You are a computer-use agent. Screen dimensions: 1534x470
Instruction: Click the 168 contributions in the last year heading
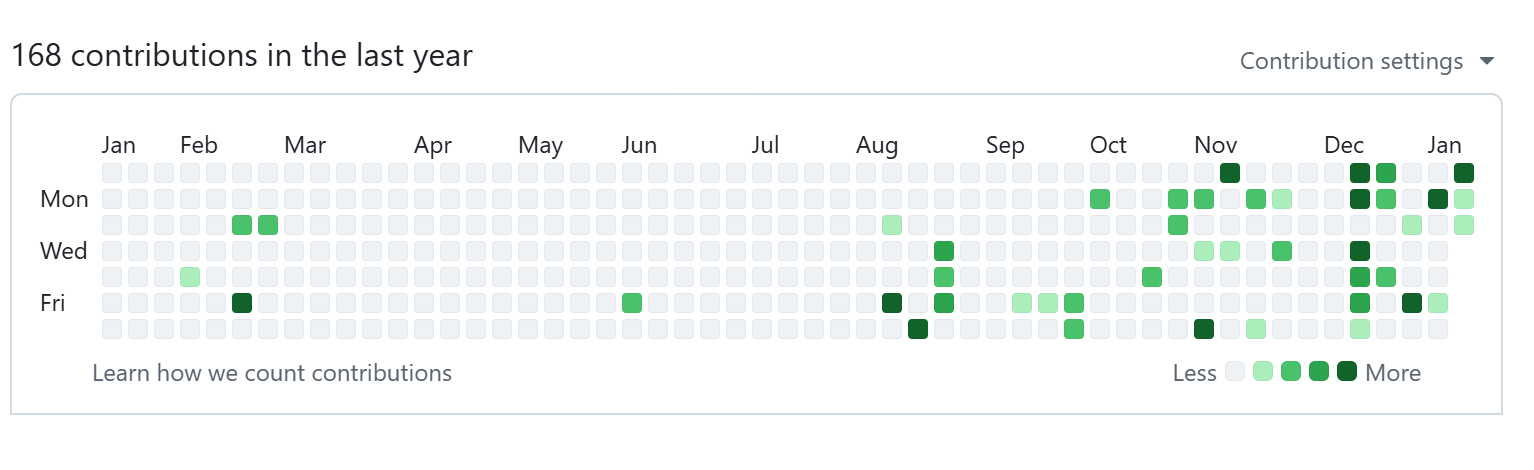241,56
